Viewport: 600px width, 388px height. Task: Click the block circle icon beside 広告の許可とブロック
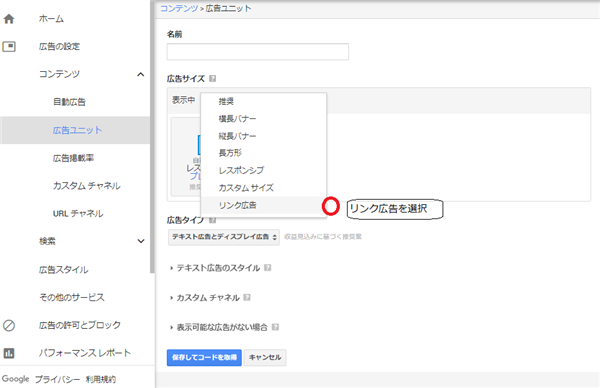(x=9, y=325)
